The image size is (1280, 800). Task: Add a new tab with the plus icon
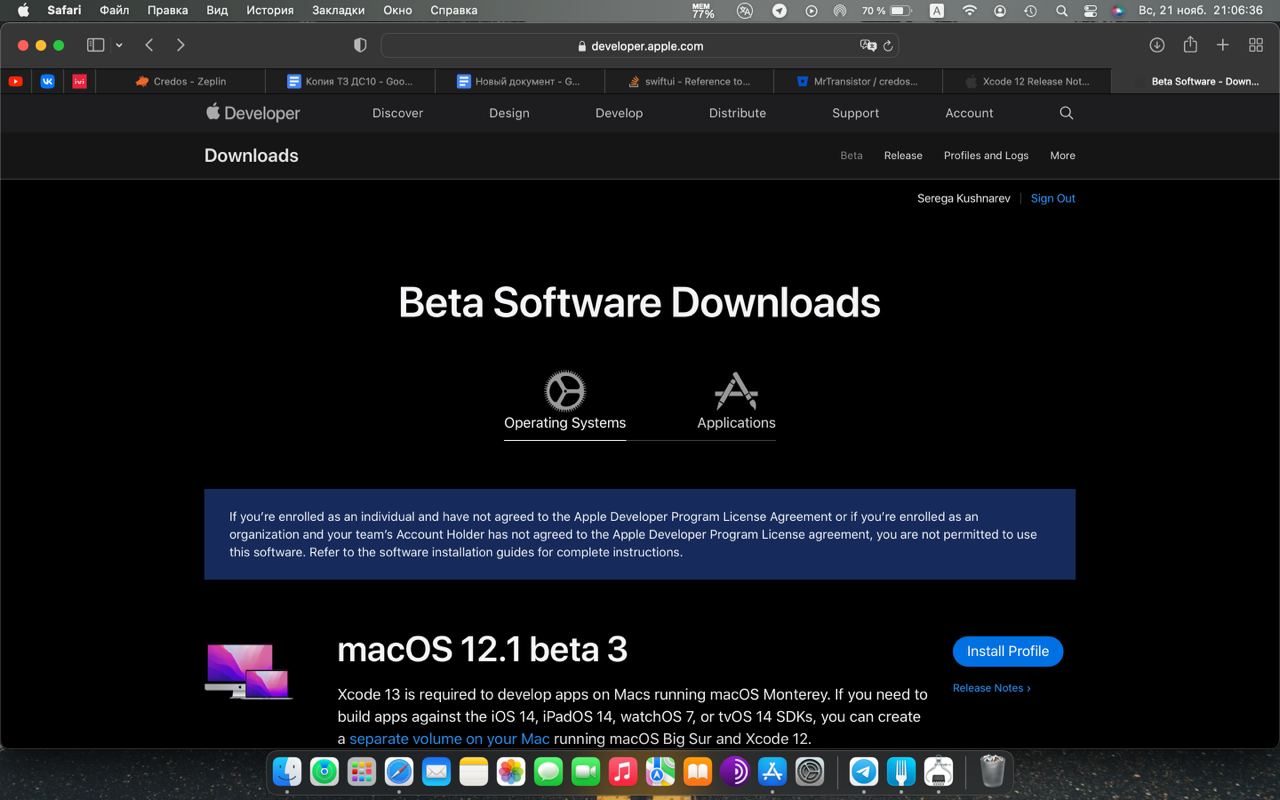coord(1222,45)
